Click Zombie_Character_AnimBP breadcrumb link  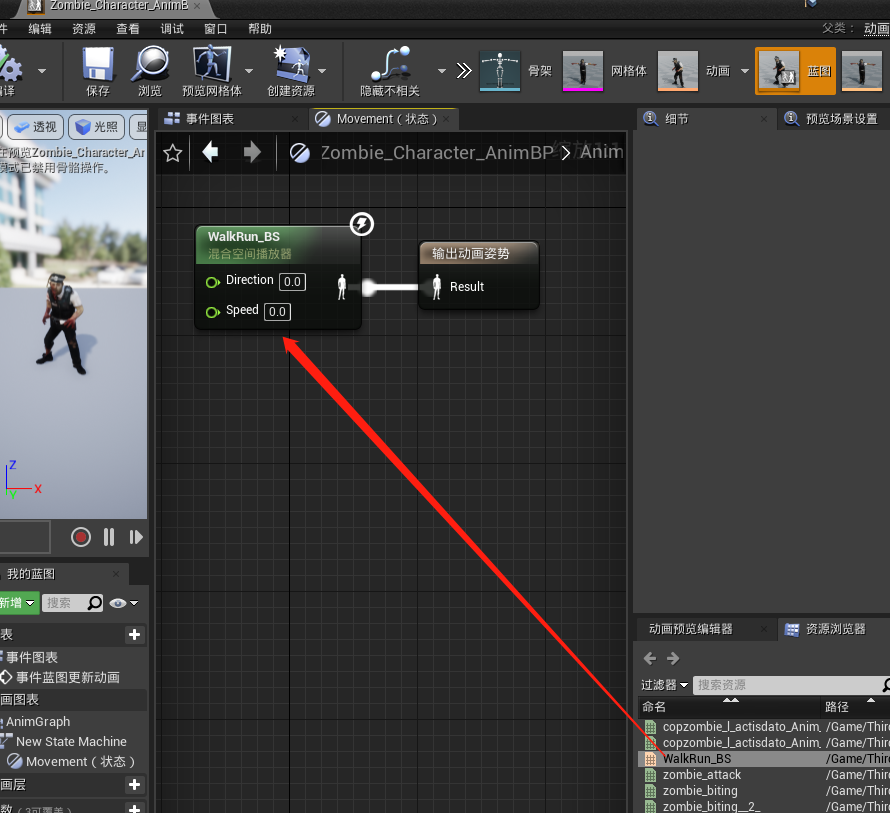point(436,153)
